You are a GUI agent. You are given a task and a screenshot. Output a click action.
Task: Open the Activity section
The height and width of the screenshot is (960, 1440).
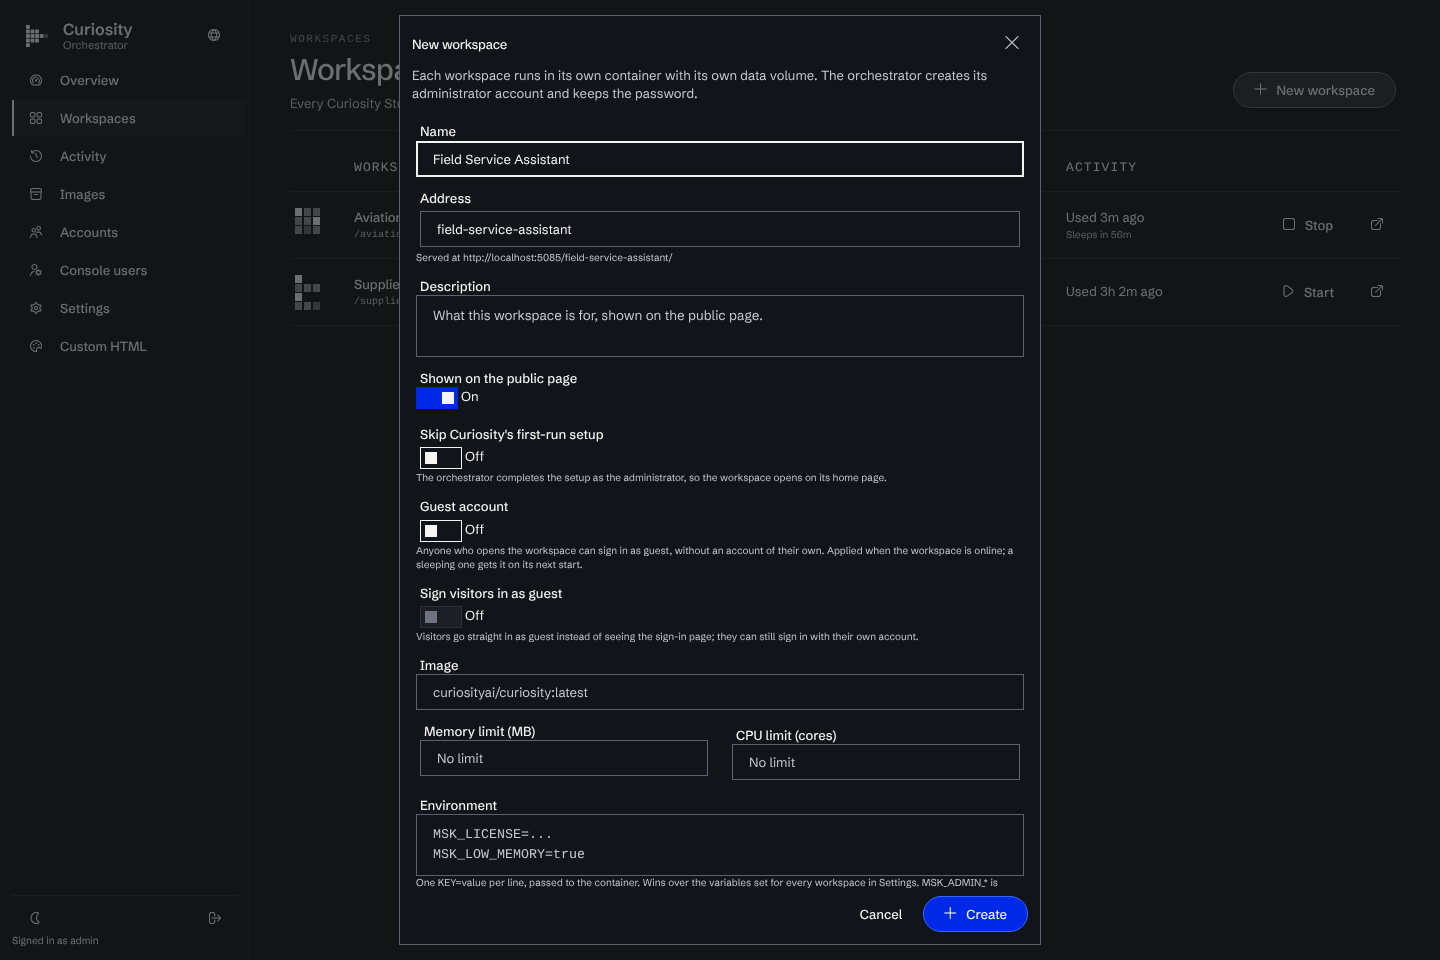[129, 156]
